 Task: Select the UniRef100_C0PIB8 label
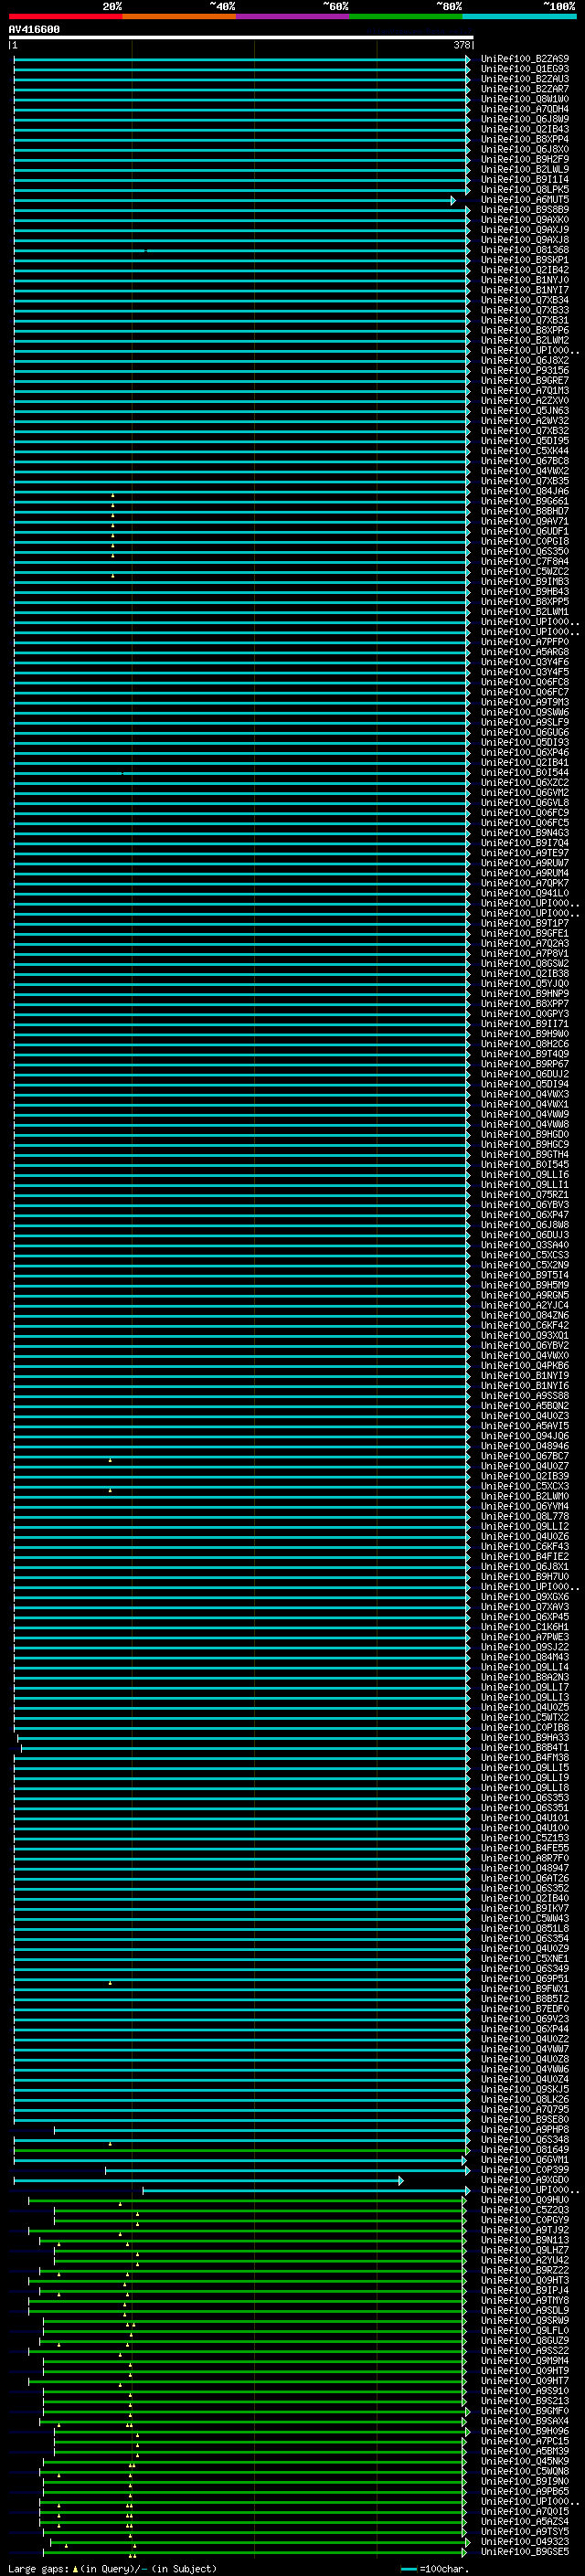point(525,1727)
